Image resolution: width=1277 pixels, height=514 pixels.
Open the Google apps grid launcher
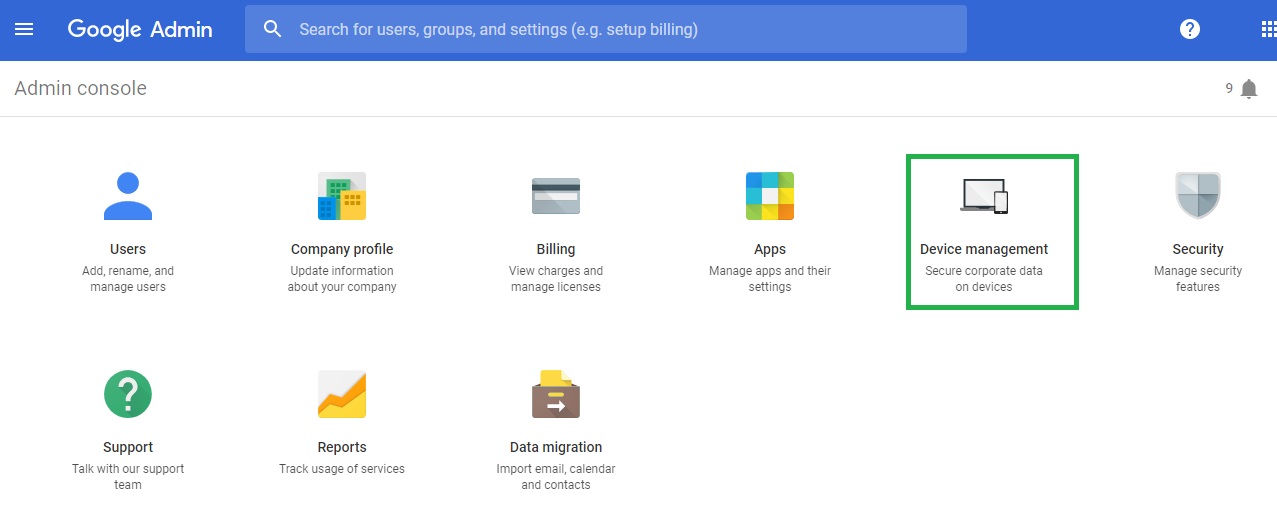click(x=1269, y=29)
